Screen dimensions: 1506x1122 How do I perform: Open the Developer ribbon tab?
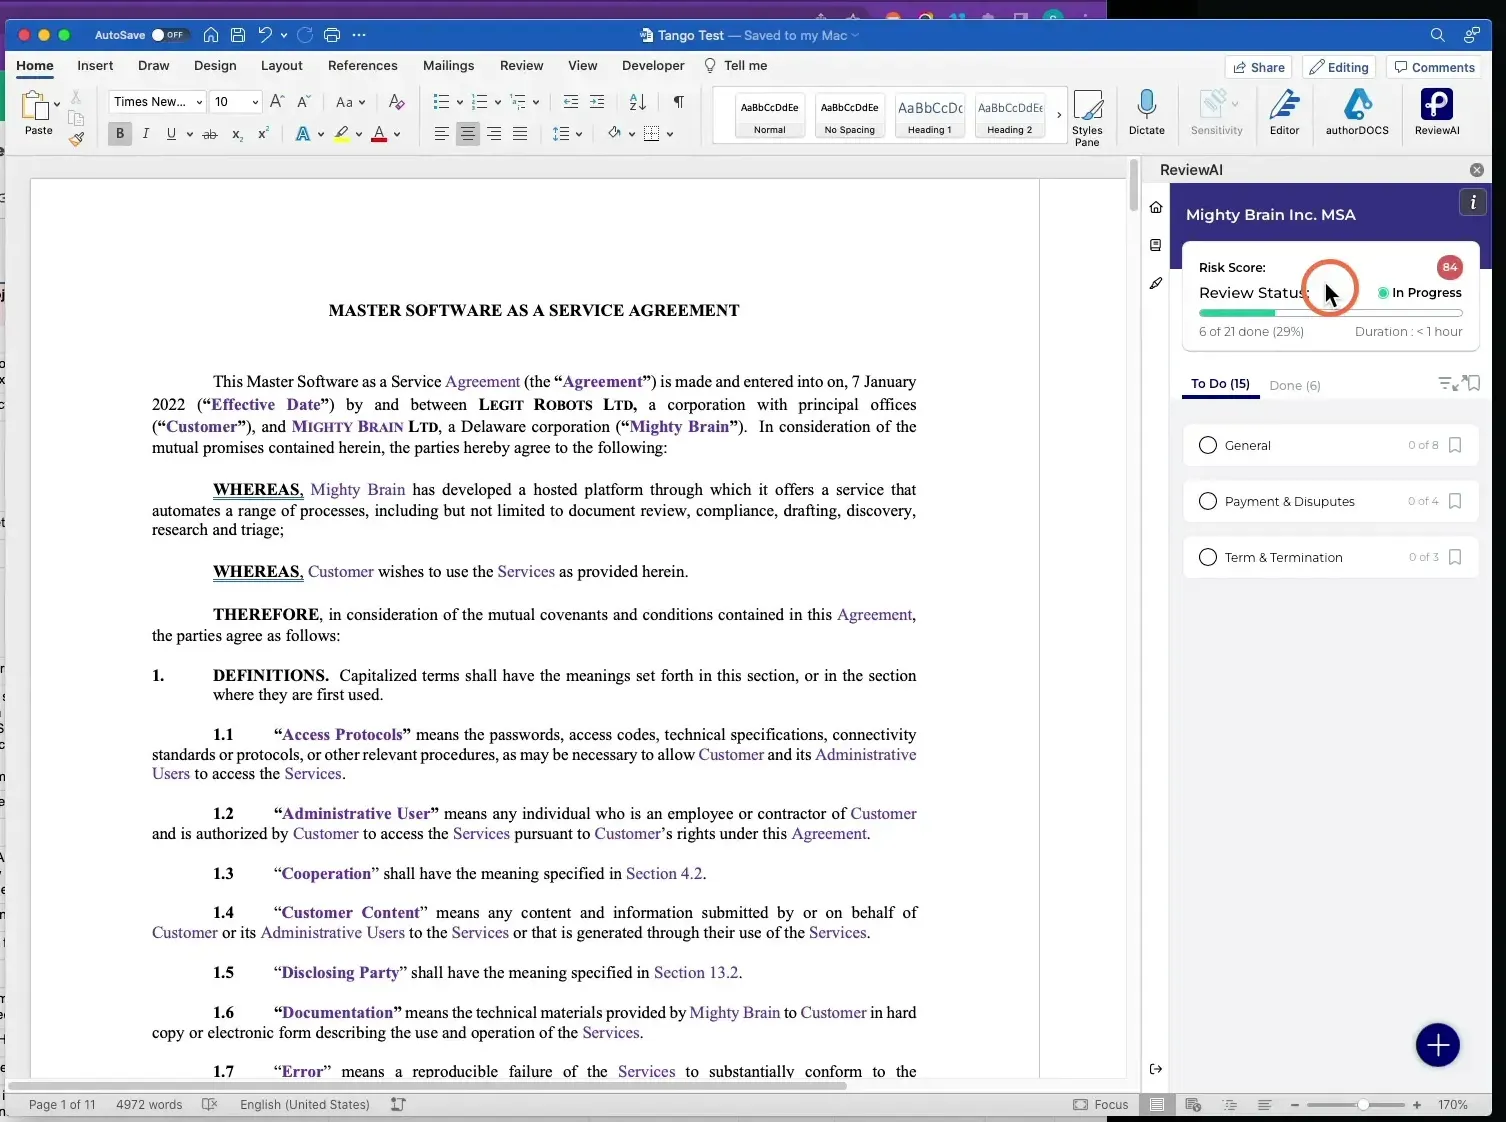point(653,66)
